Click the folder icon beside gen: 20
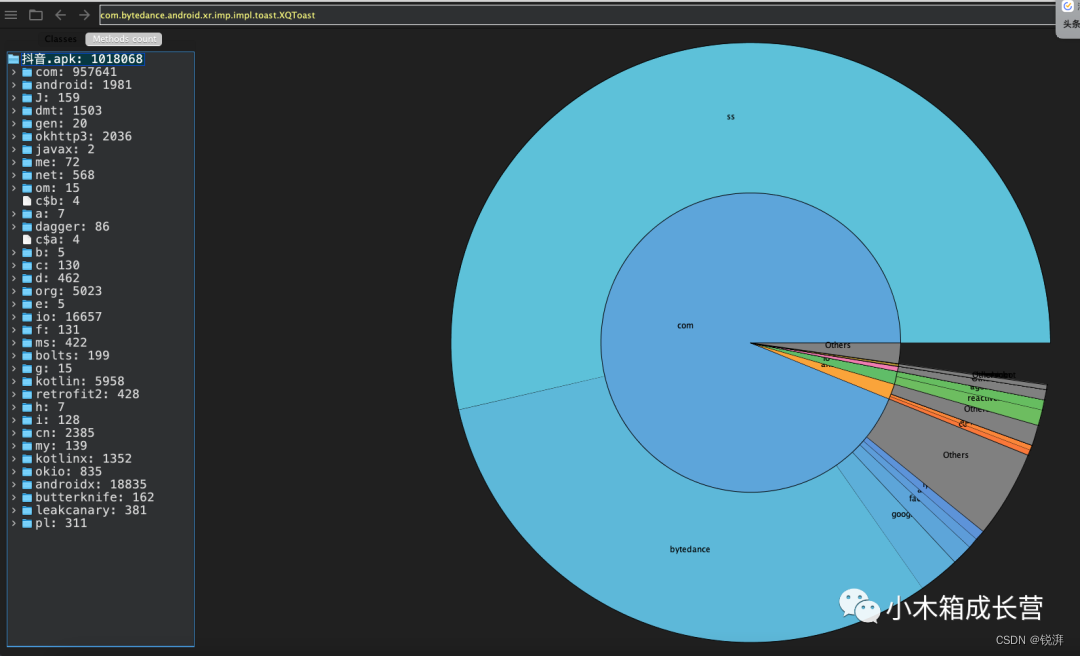Image resolution: width=1080 pixels, height=656 pixels. pos(27,124)
